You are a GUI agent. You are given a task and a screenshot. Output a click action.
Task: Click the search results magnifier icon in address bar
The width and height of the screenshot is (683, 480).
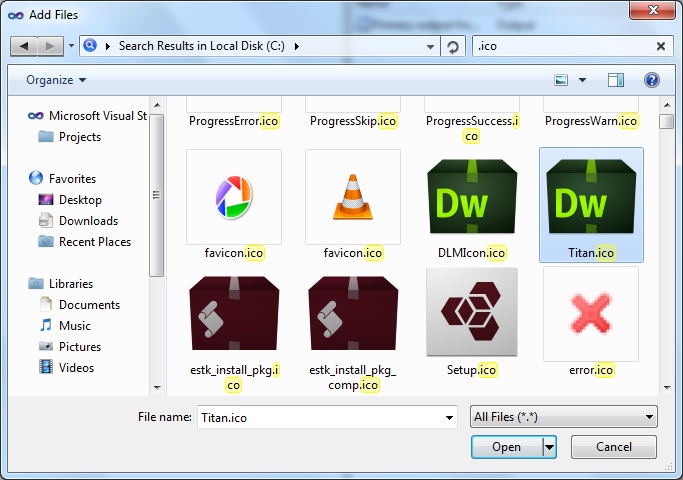(x=90, y=45)
